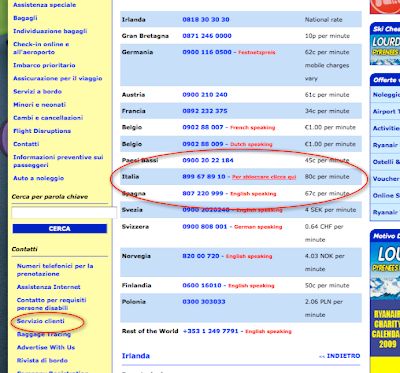The width and height of the screenshot is (400, 373).
Task: Click Norvegia number 820 00 720
Action: point(201,256)
